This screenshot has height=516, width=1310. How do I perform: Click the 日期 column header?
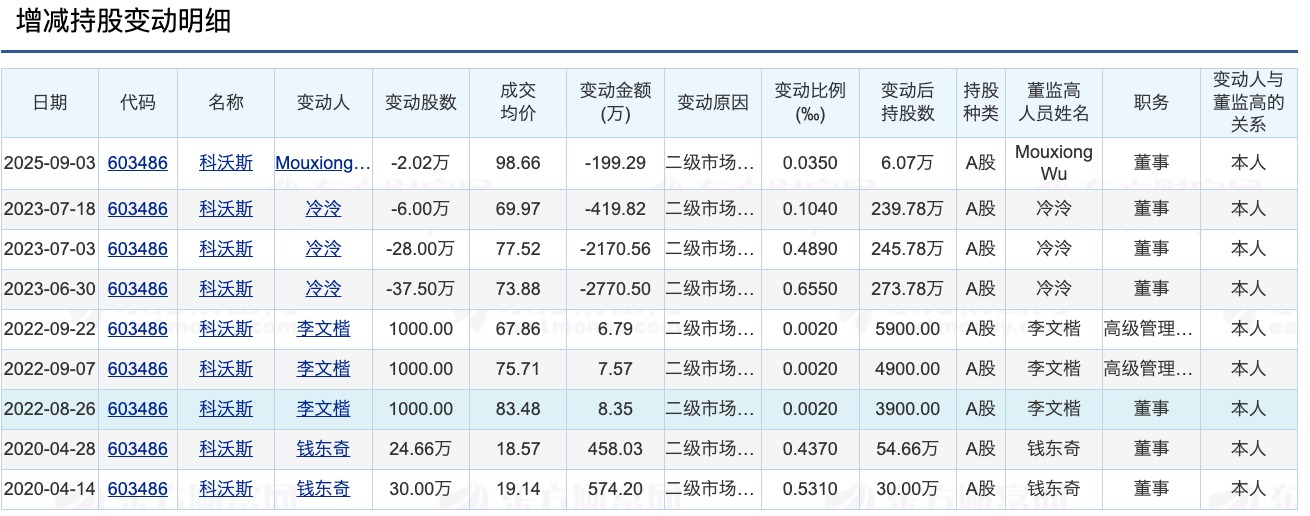point(50,102)
